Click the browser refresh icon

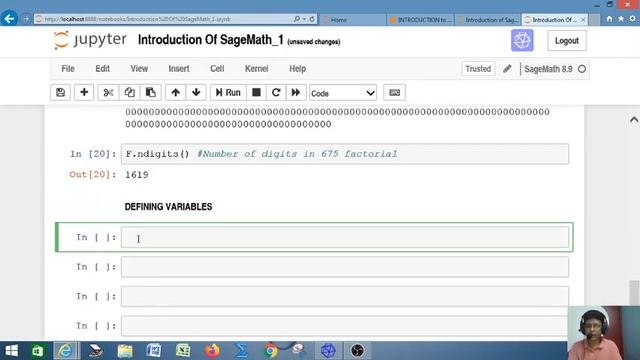[312, 19]
